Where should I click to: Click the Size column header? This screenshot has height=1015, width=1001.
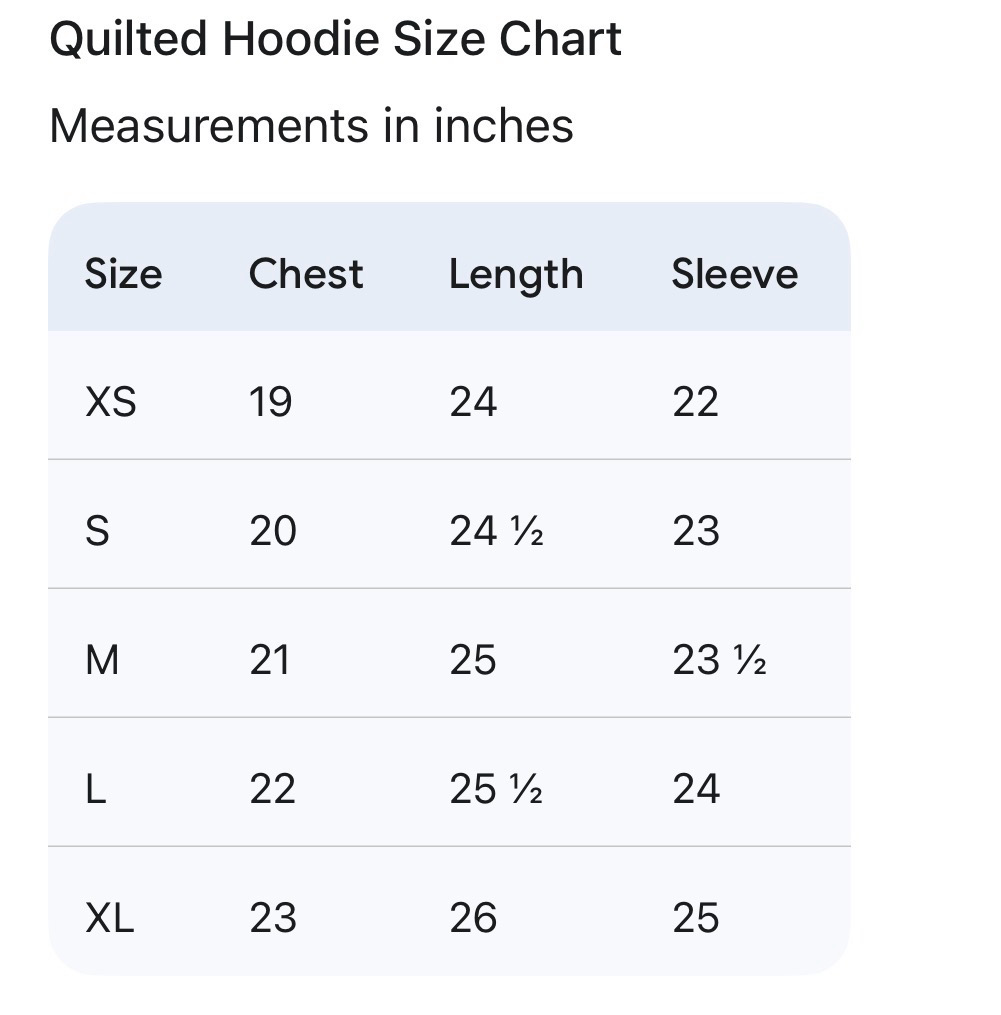124,274
